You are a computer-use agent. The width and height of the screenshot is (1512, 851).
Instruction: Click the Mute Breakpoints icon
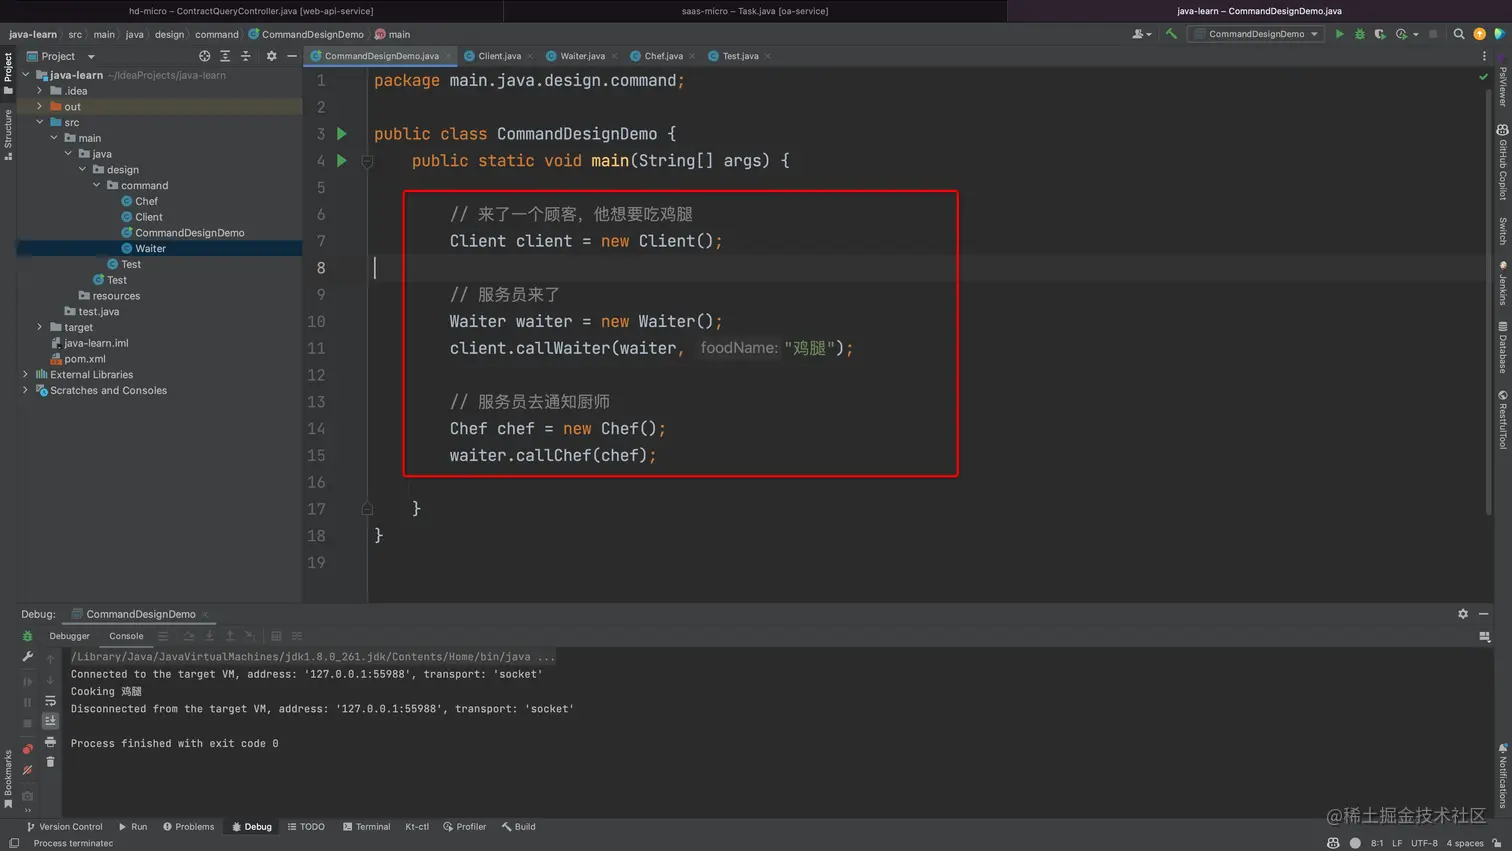pyautogui.click(x=27, y=770)
